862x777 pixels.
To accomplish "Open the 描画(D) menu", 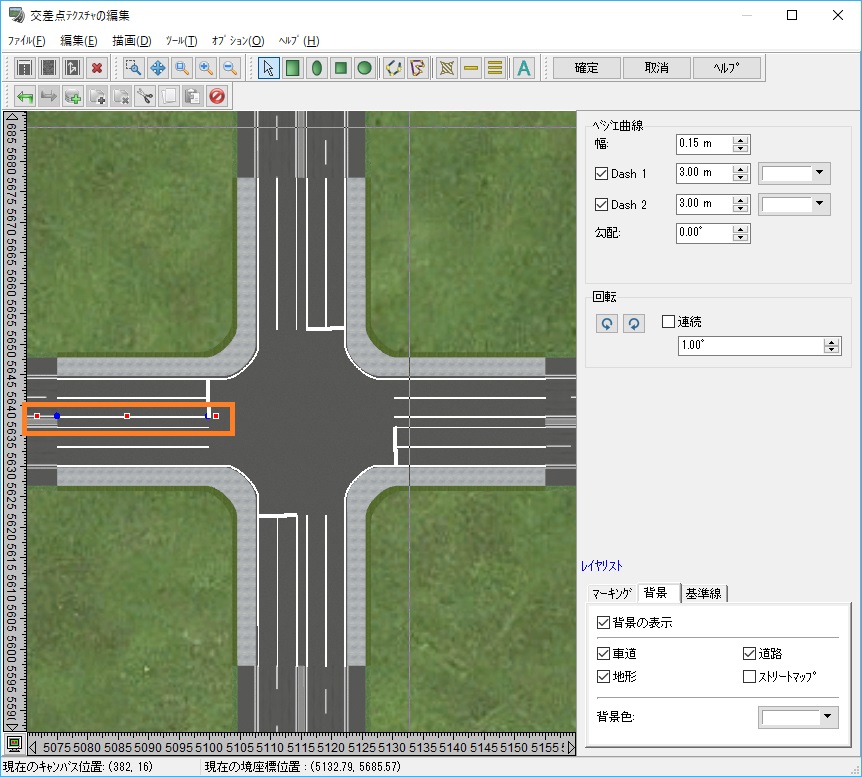I will click(x=131, y=41).
